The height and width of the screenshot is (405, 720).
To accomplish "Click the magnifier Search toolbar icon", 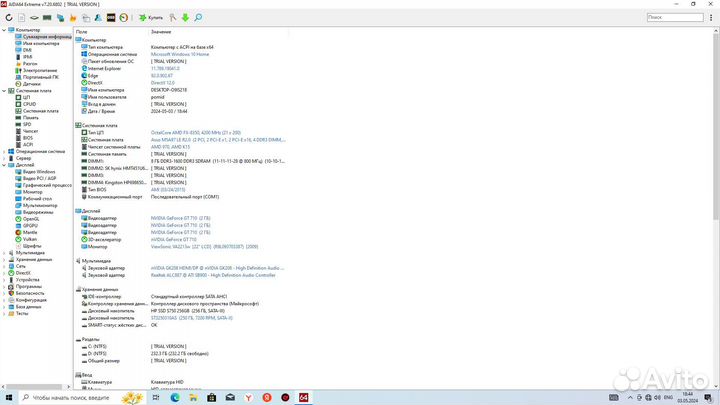I will [198, 18].
